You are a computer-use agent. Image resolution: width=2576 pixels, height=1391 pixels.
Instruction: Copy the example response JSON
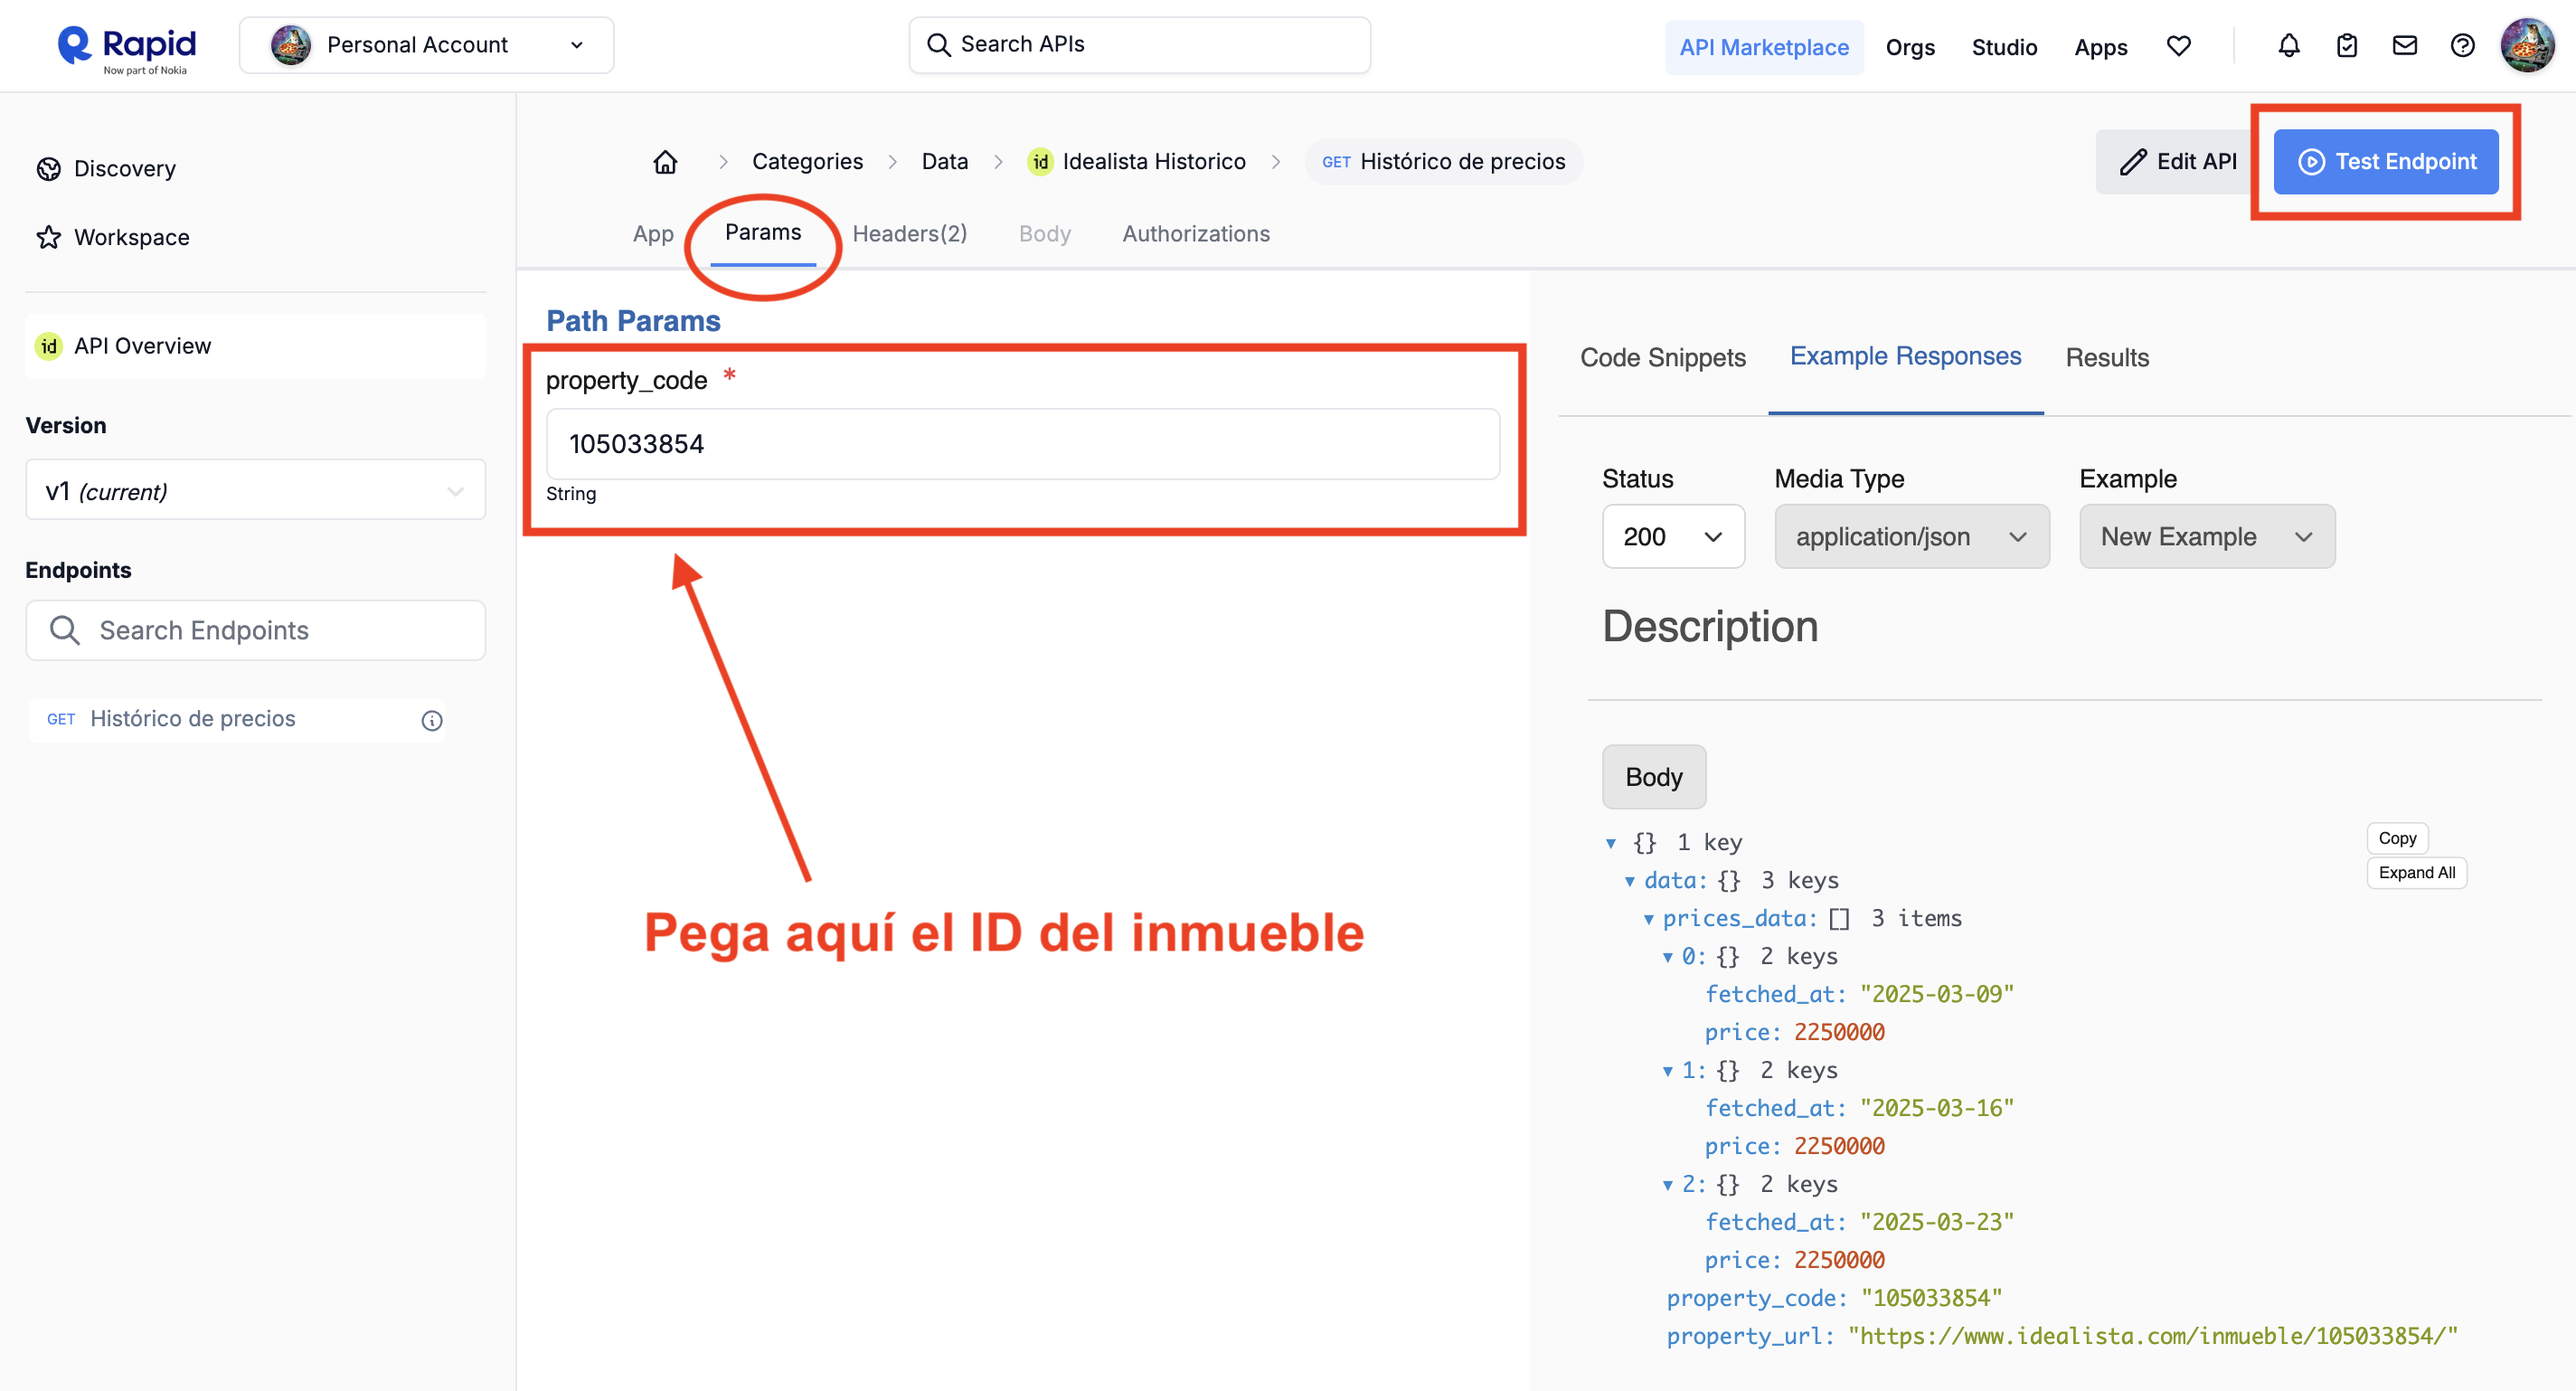pyautogui.click(x=2397, y=838)
